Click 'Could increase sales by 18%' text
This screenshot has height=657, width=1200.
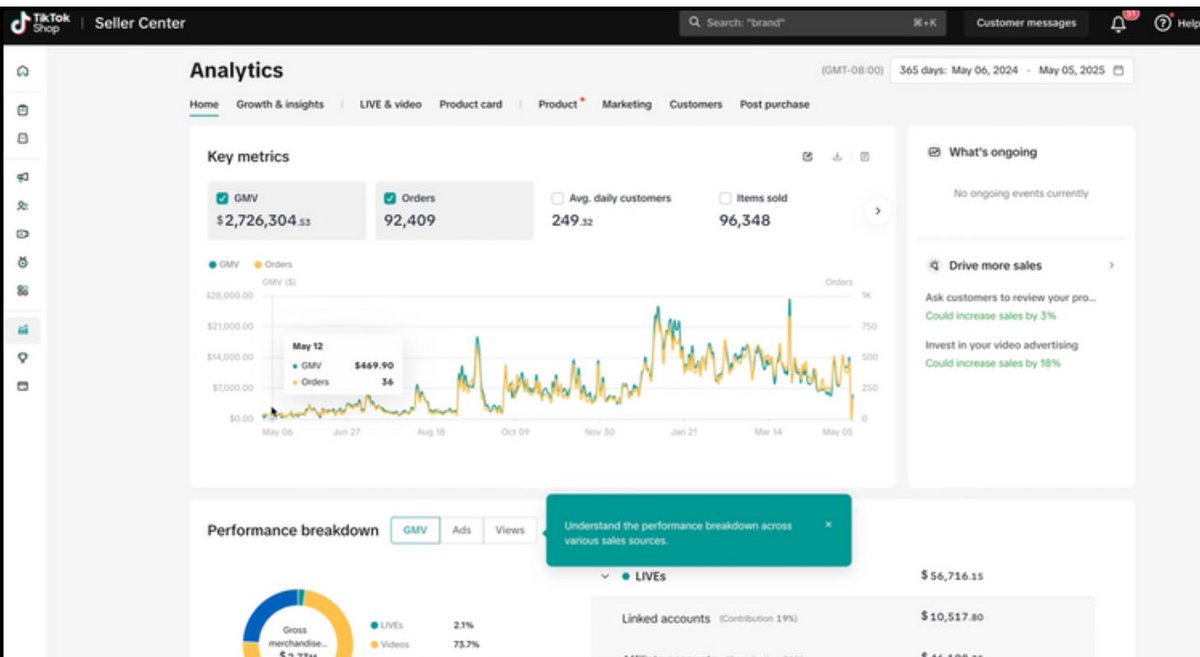click(993, 363)
